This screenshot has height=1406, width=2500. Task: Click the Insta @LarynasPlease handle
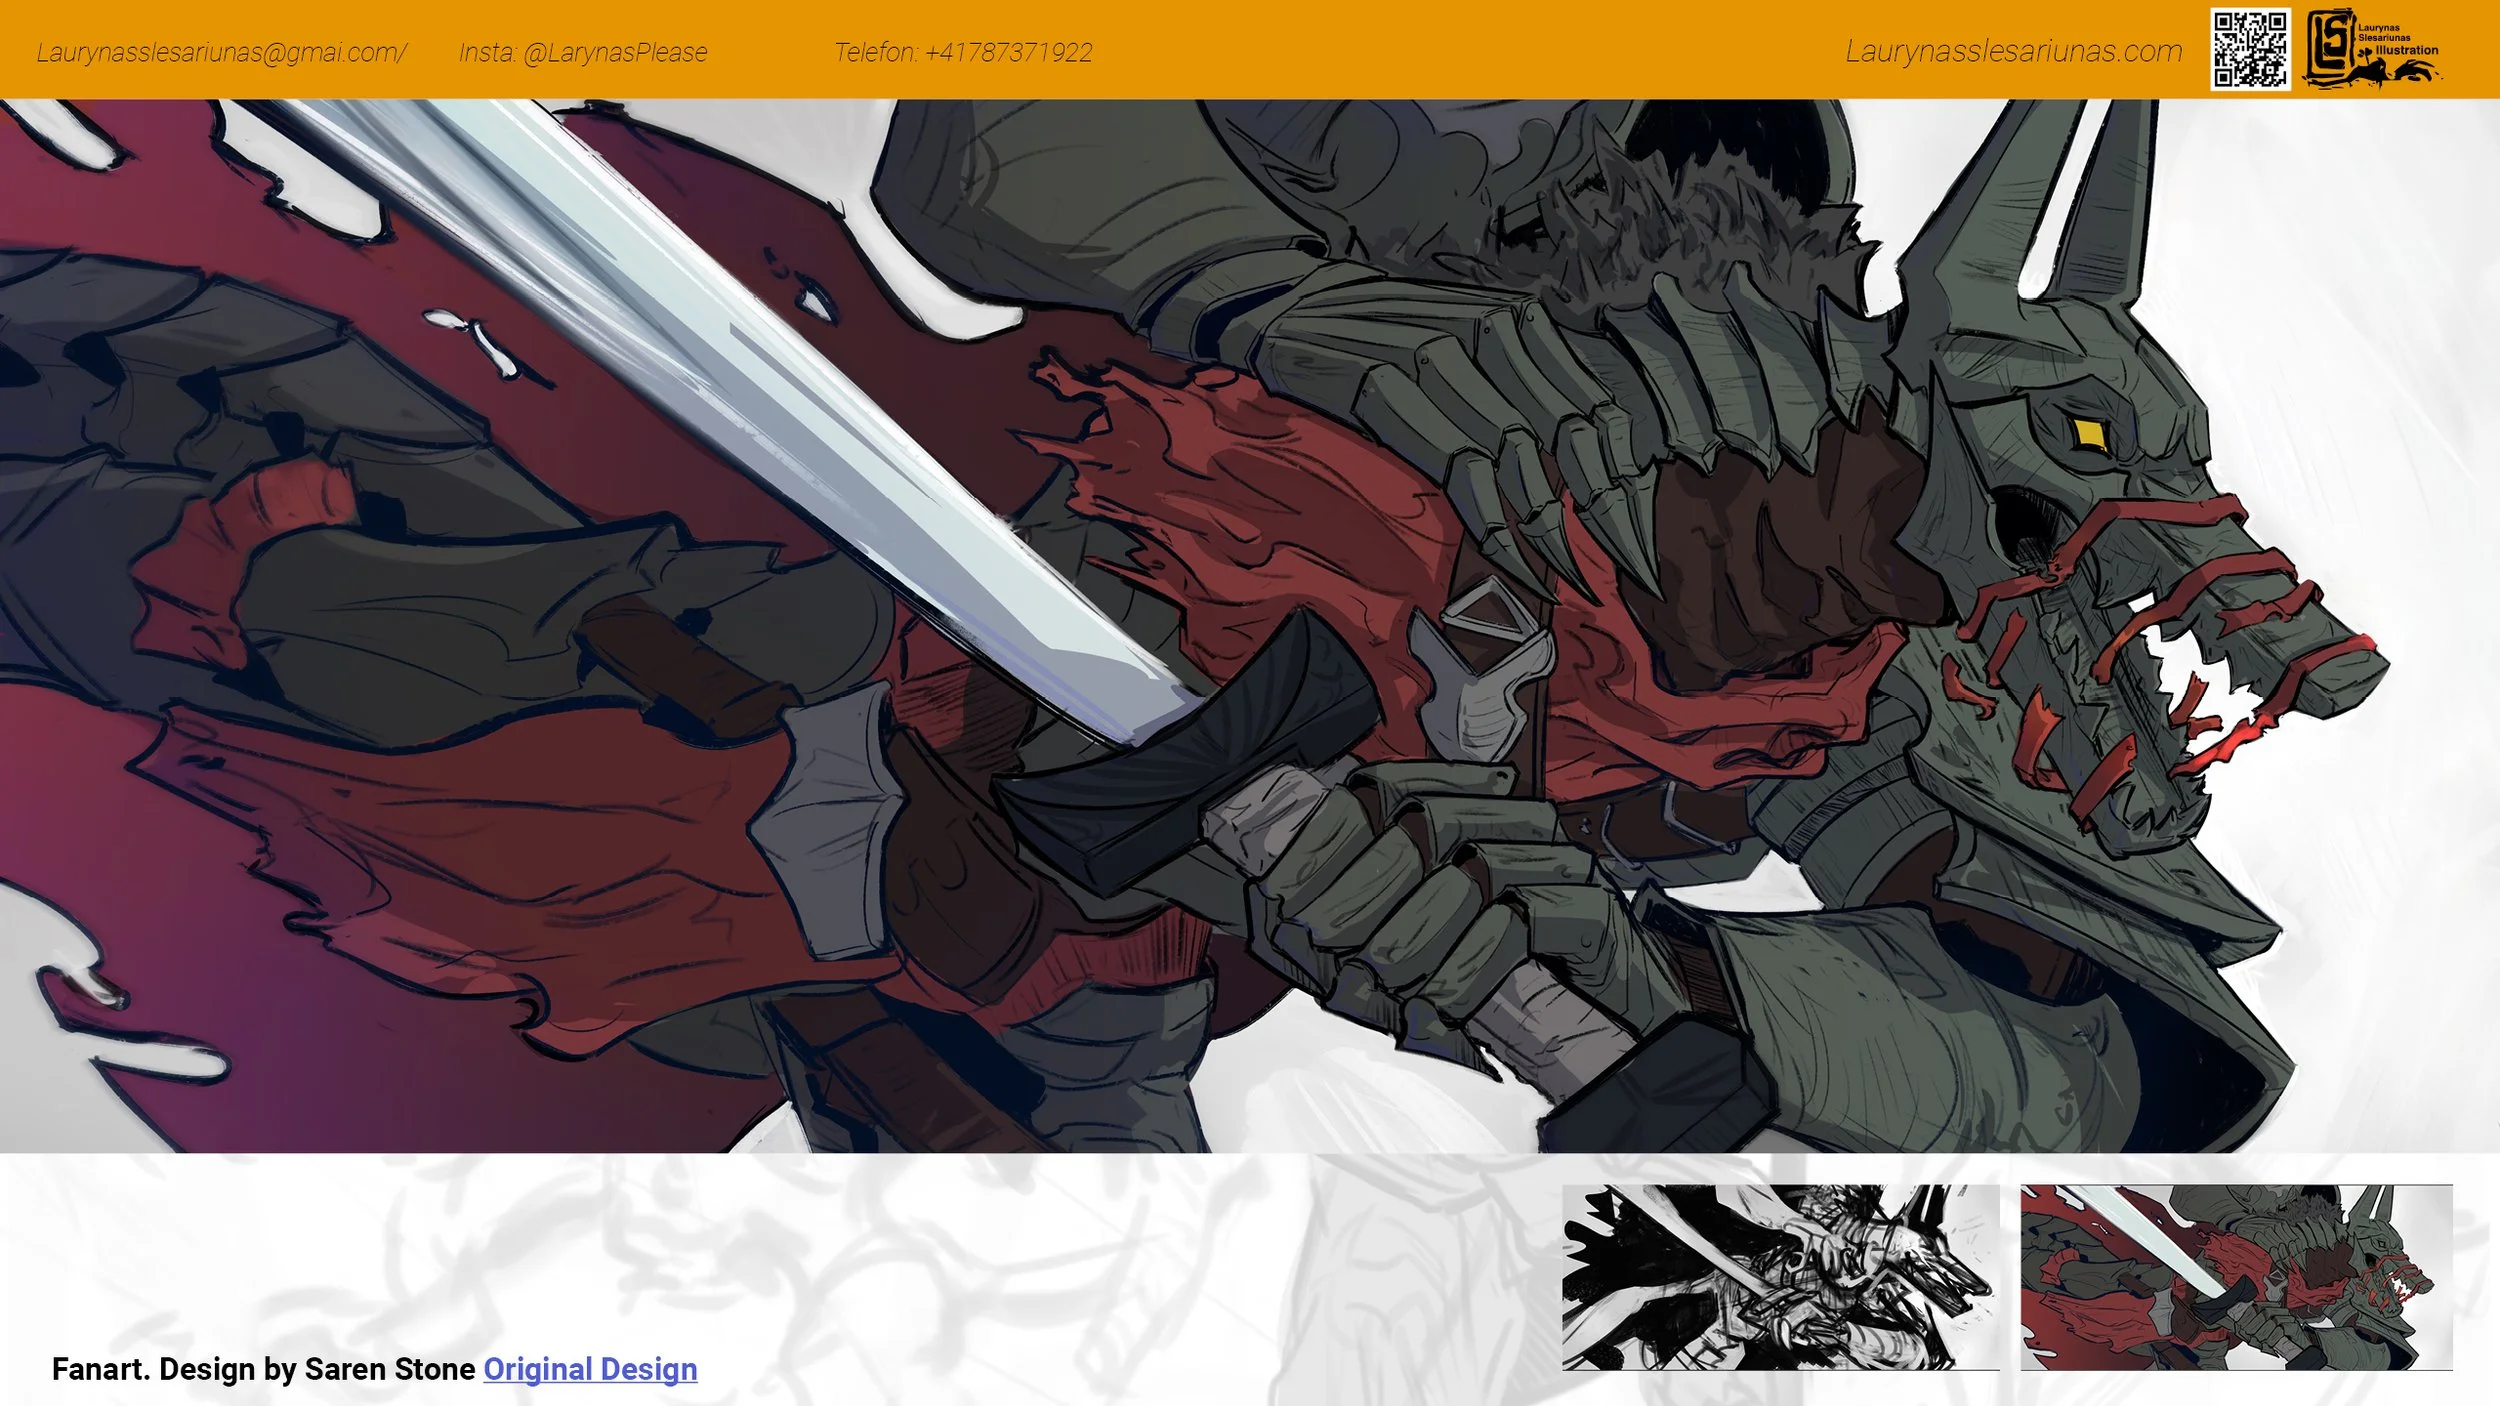pyautogui.click(x=583, y=52)
